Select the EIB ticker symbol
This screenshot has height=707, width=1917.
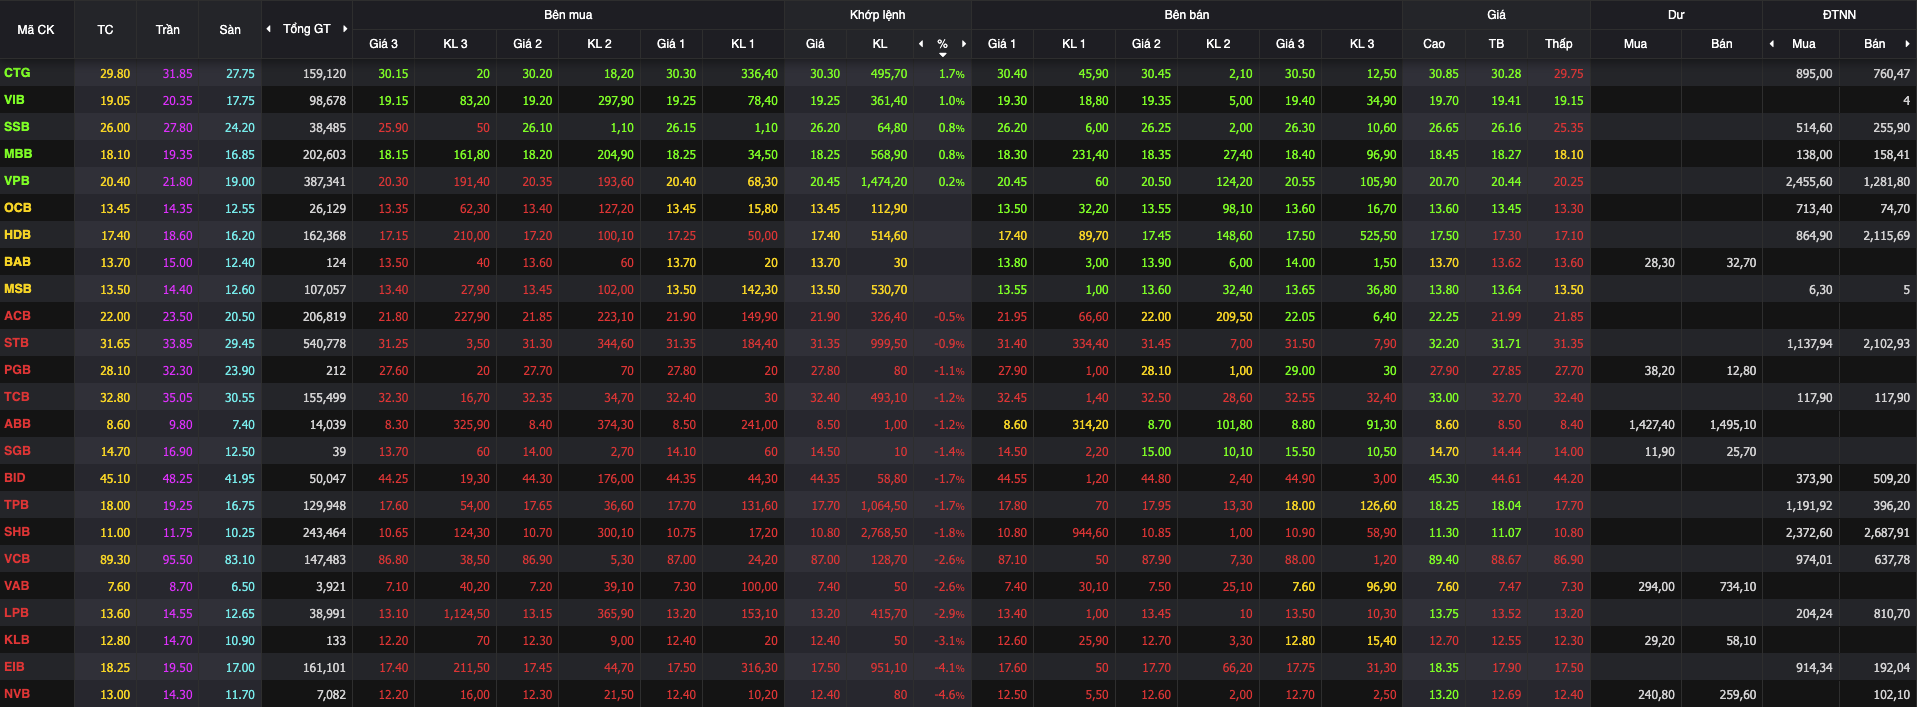14,667
